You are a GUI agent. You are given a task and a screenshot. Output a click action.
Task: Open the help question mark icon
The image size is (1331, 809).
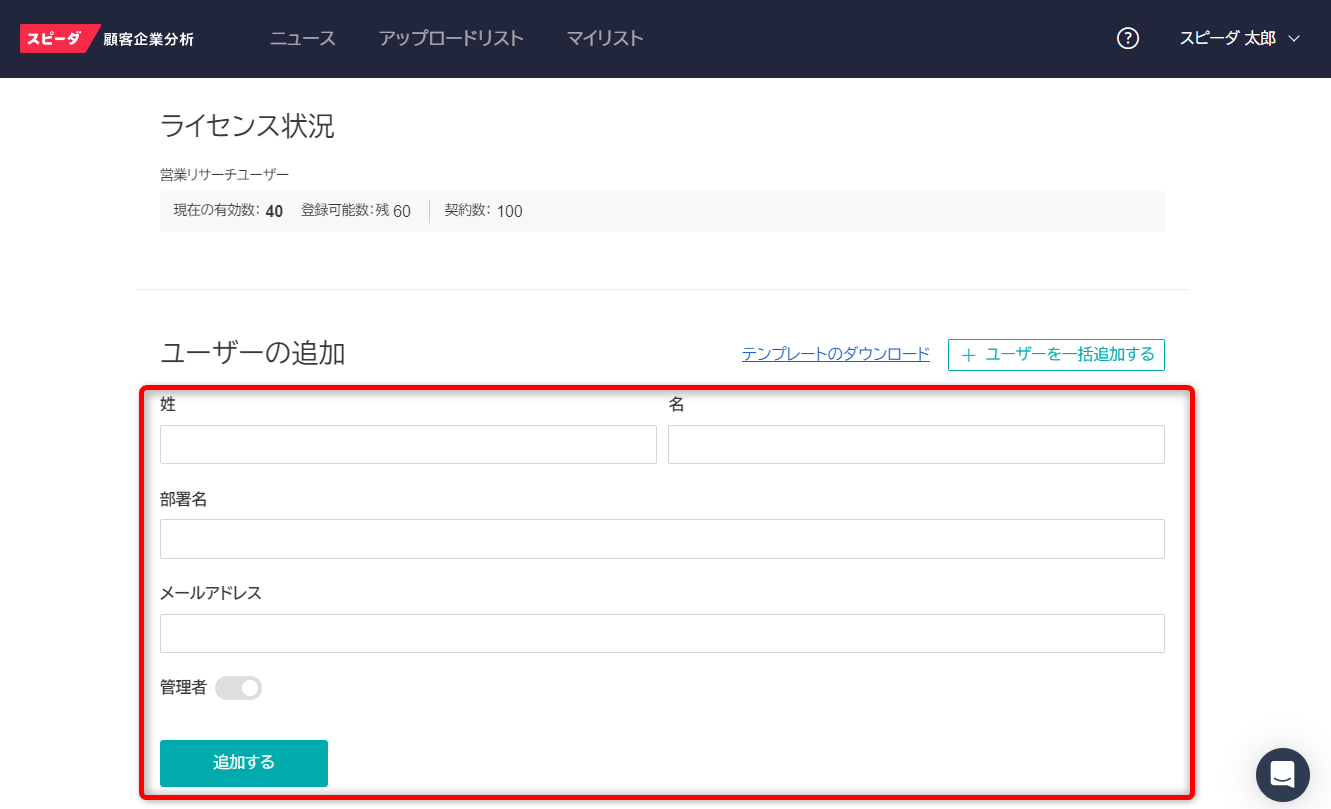(1128, 39)
